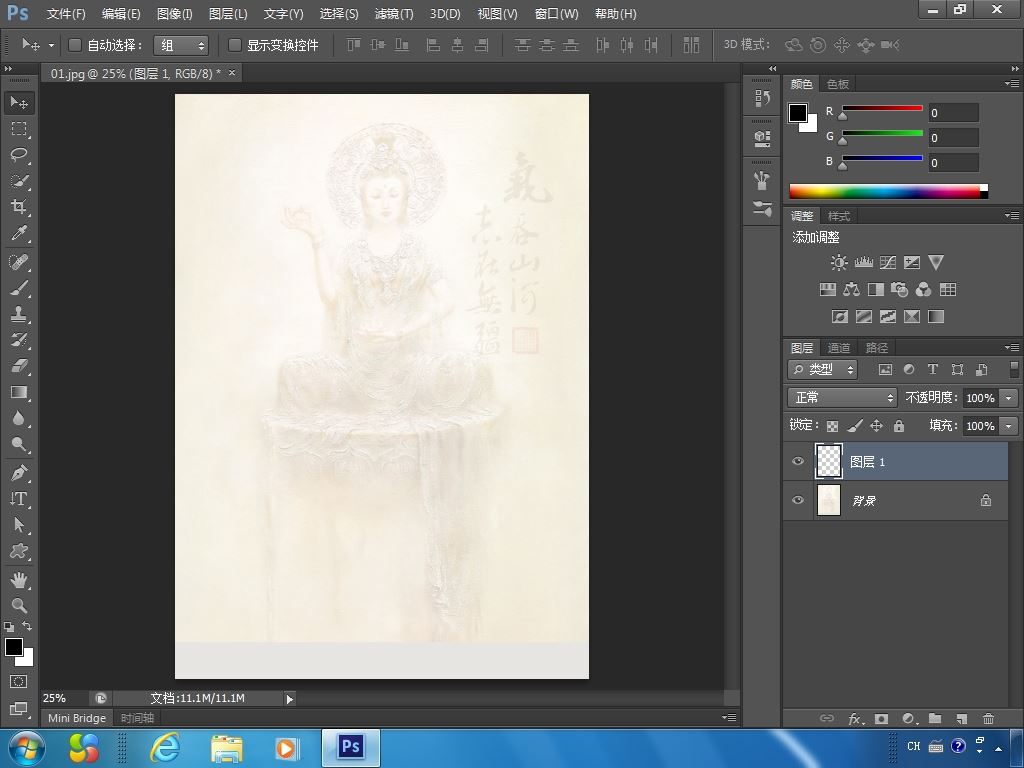Open the 类型 layer filter dropdown
Screen dimensions: 1024x768
click(x=822, y=369)
